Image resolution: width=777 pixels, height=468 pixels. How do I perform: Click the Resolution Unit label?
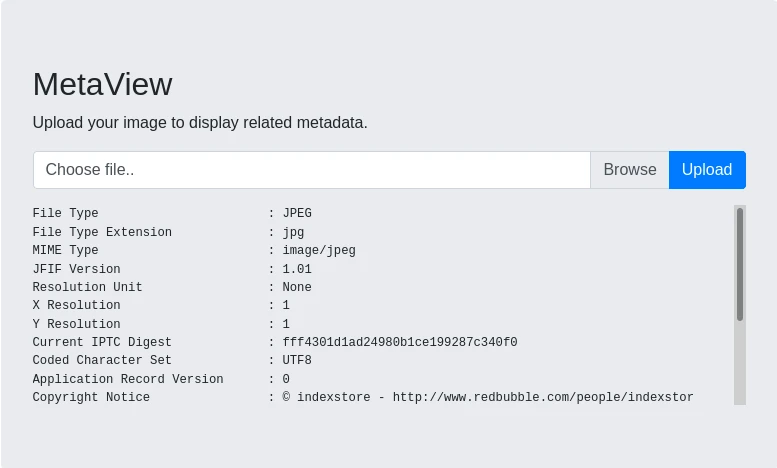(x=87, y=287)
